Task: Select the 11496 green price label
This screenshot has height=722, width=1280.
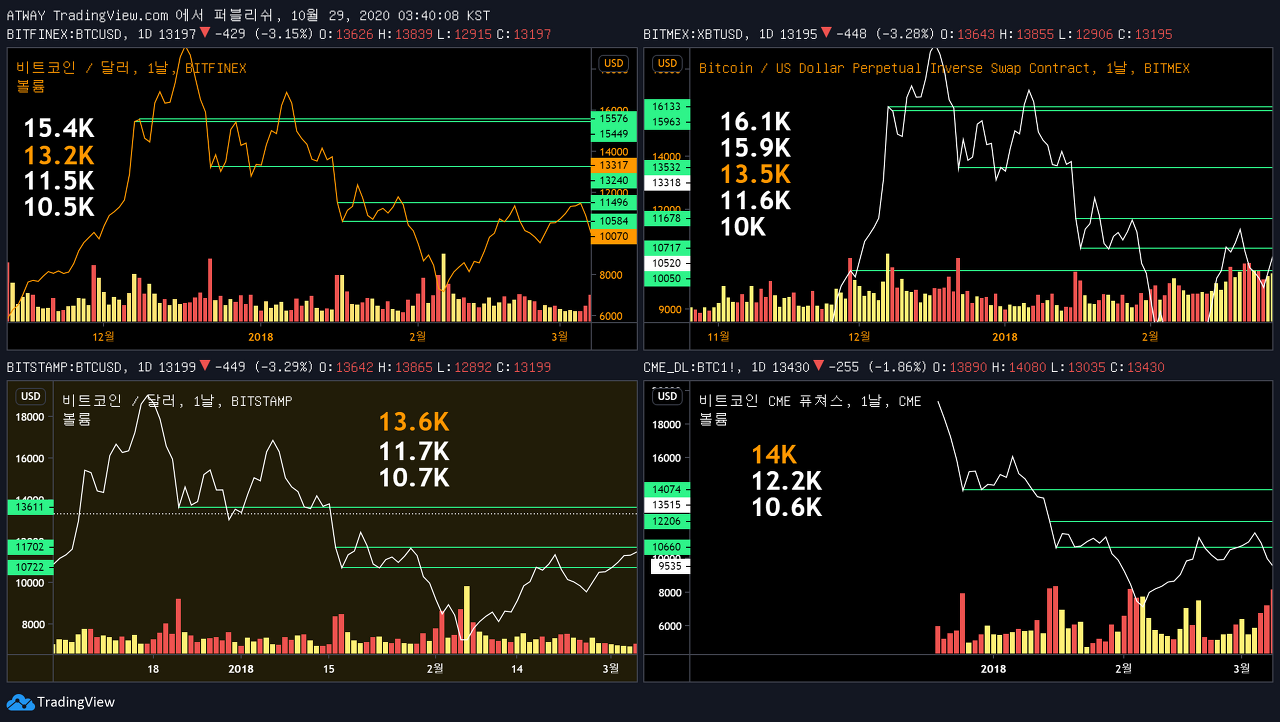Action: 613,202
